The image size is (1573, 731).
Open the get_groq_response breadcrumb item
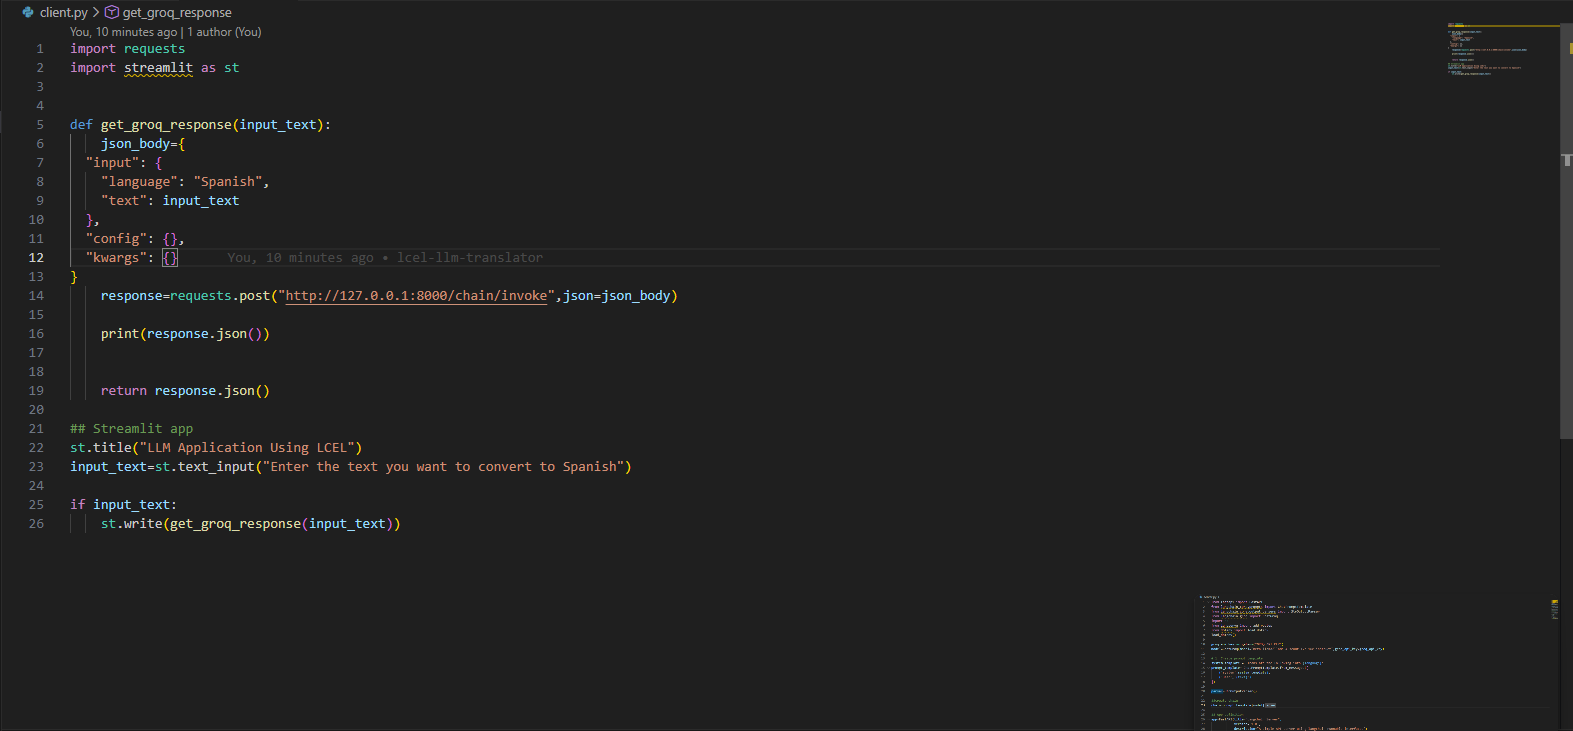click(177, 12)
